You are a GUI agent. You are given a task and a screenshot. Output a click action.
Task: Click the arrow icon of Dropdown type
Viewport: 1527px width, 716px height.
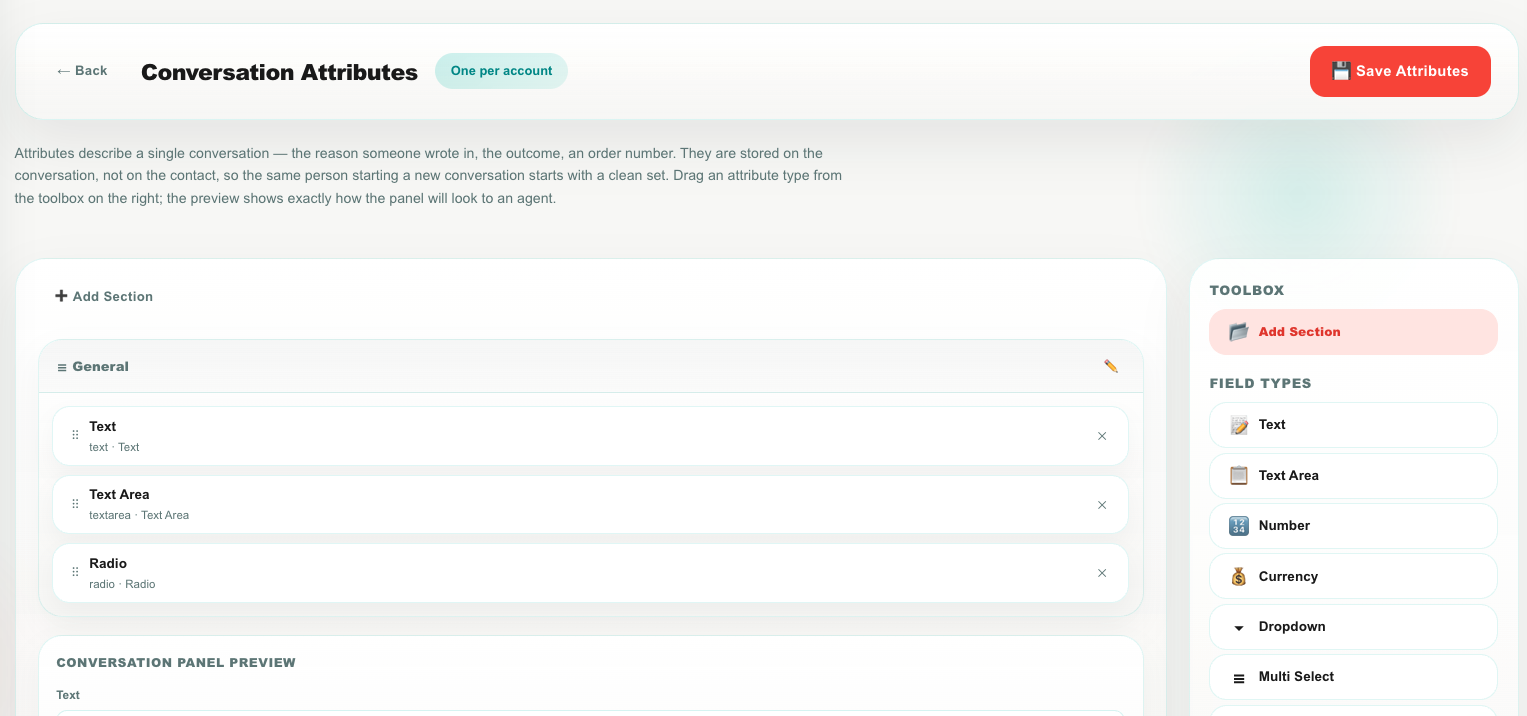pyautogui.click(x=1239, y=628)
